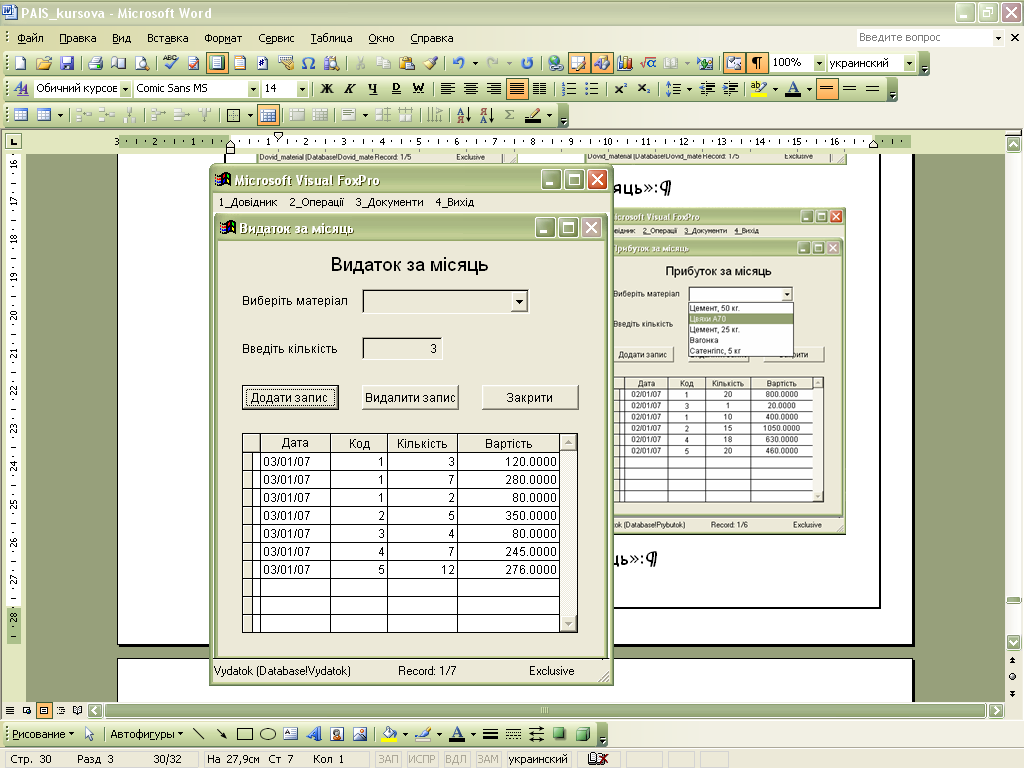Viewport: 1024px width, 768px height.
Task: Click the Save icon in the toolbar
Action: click(x=67, y=63)
